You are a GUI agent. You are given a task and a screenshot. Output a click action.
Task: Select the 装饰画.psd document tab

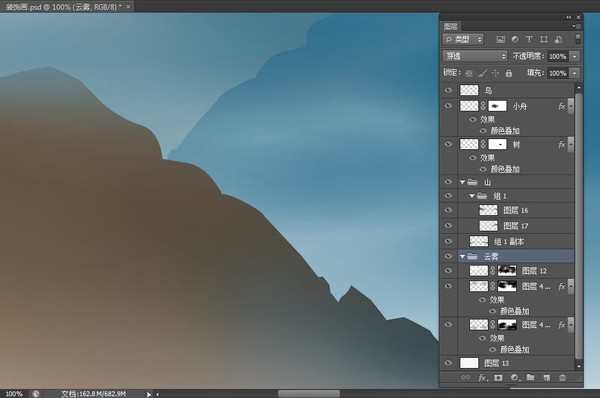[x=64, y=7]
